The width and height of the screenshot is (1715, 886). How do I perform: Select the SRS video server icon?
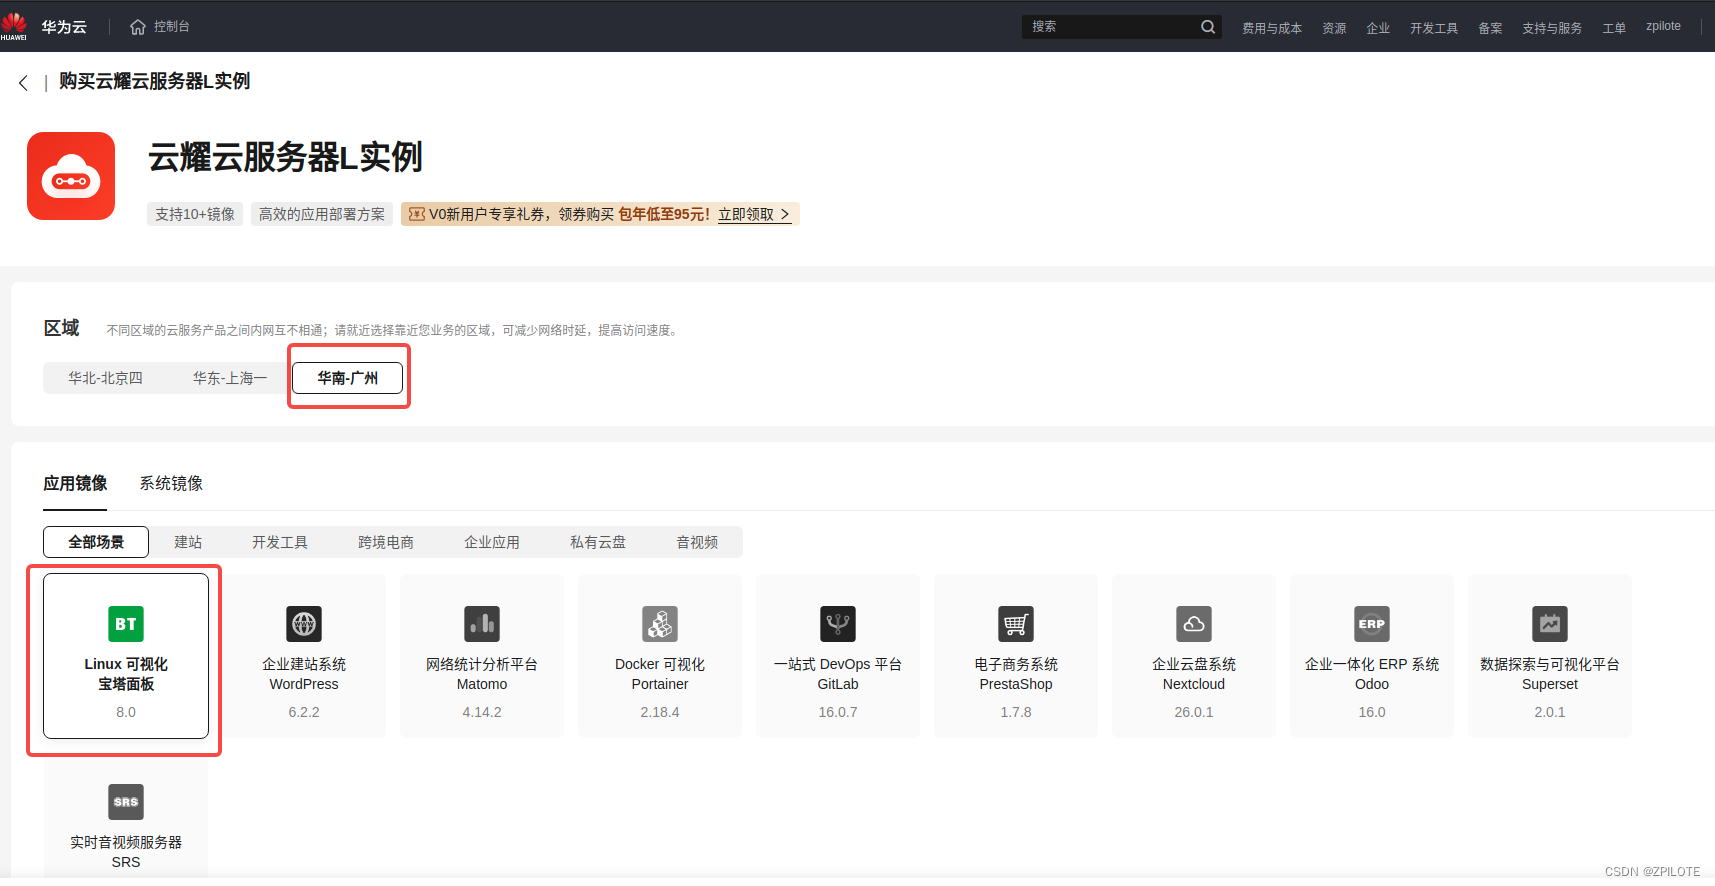click(x=126, y=802)
